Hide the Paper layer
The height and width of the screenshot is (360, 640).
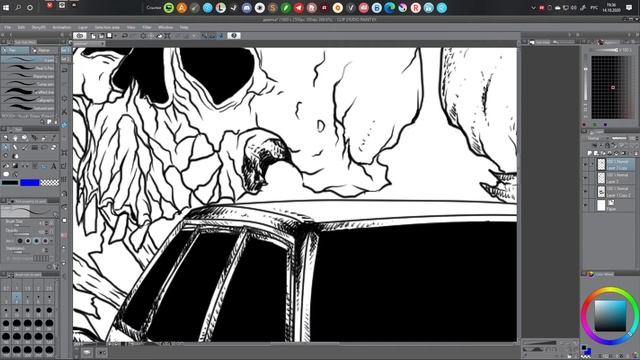[x=586, y=205]
